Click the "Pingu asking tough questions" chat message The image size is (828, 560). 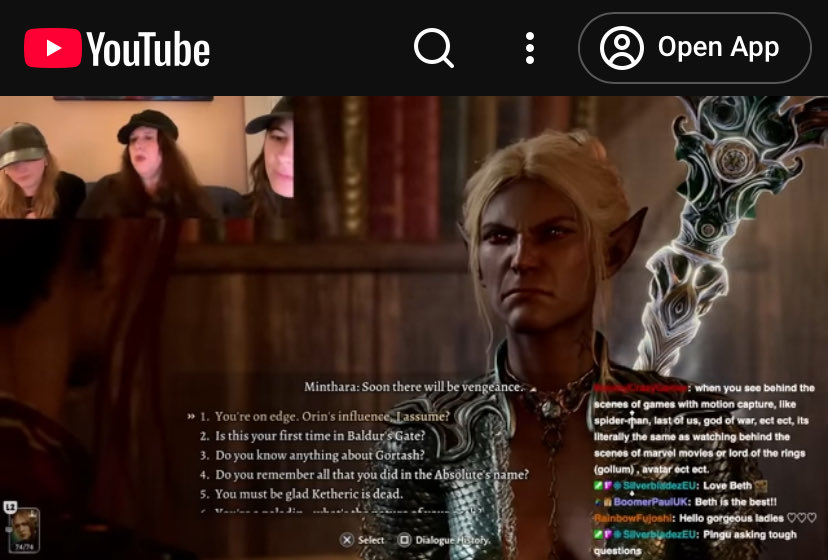pyautogui.click(x=695, y=543)
